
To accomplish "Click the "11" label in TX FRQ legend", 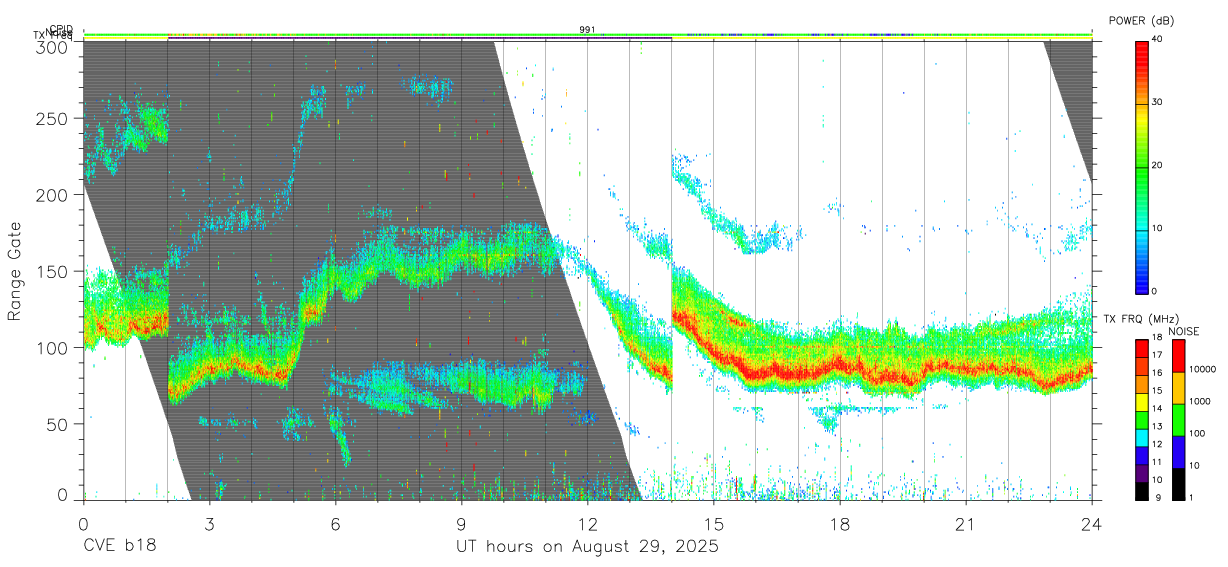I will (1157, 462).
